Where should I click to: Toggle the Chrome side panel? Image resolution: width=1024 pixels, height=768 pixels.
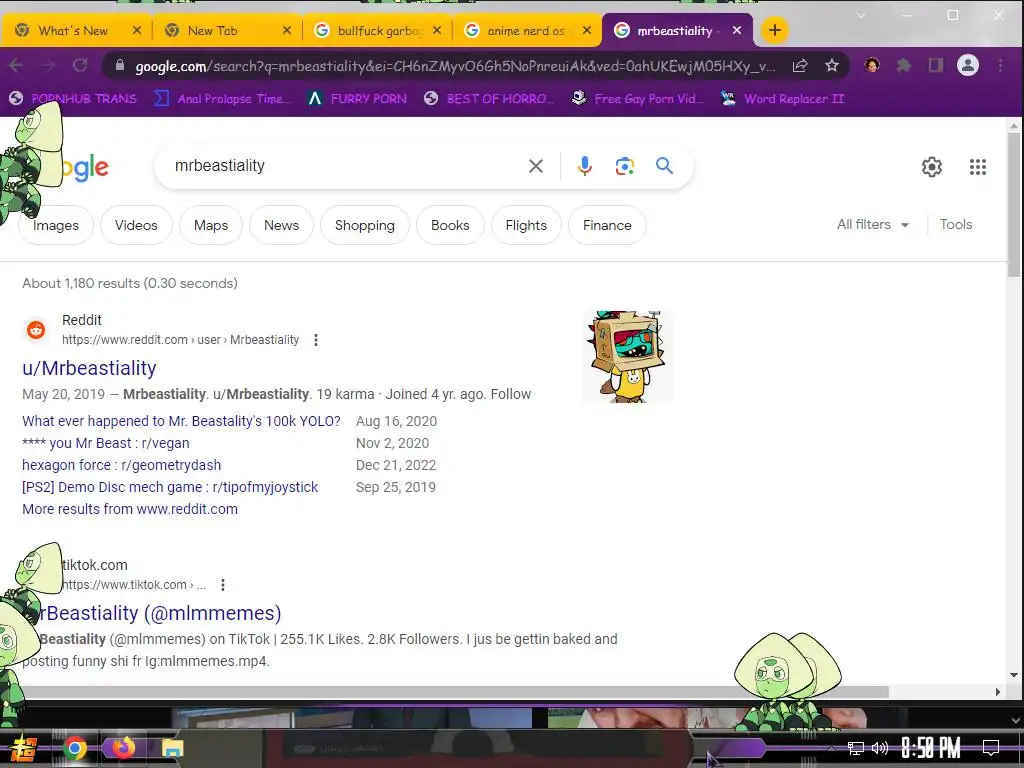(x=936, y=65)
